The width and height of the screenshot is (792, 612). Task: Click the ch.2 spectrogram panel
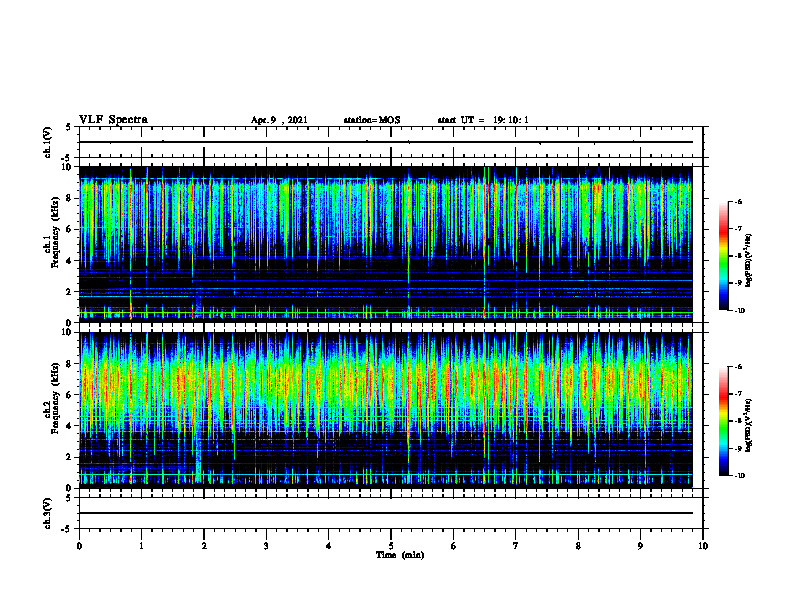[x=386, y=410]
